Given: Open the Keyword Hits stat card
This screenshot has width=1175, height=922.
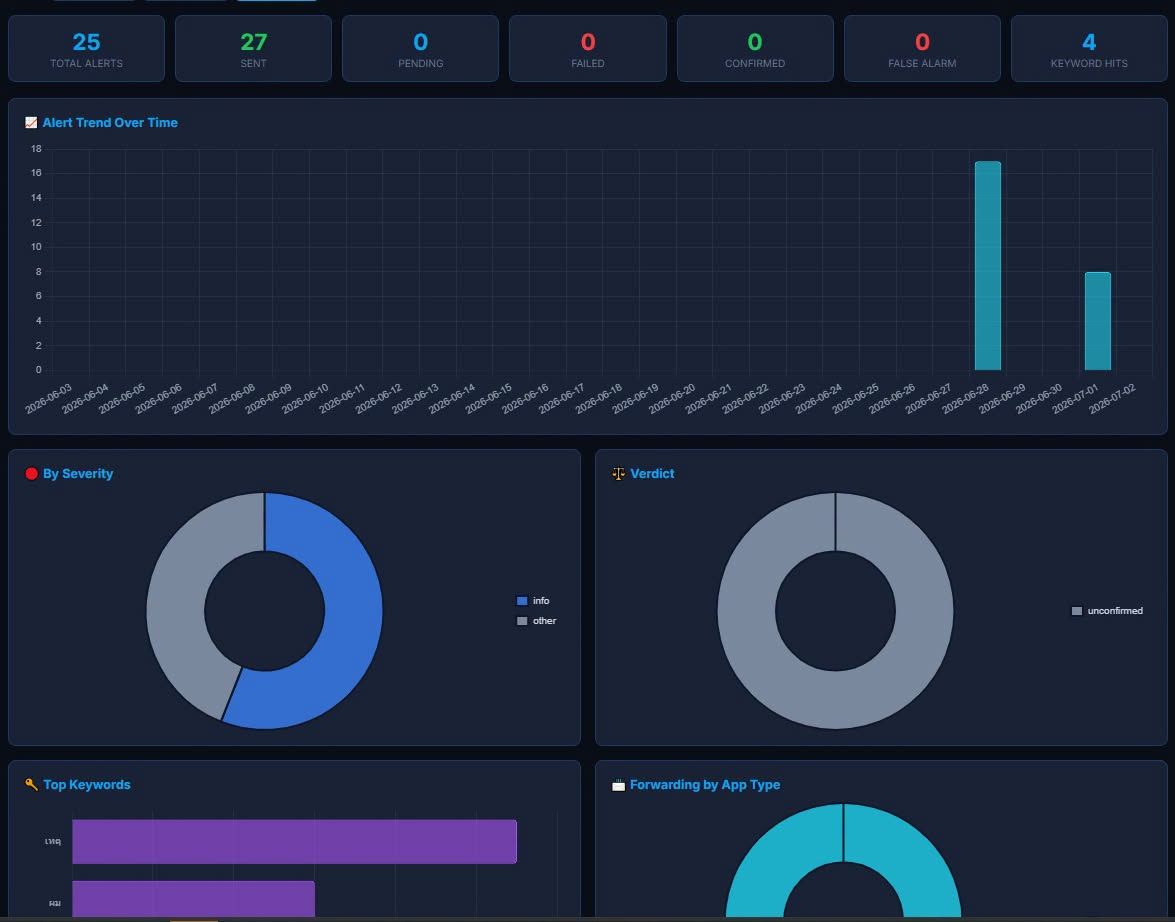Looking at the screenshot, I should pos(1089,48).
